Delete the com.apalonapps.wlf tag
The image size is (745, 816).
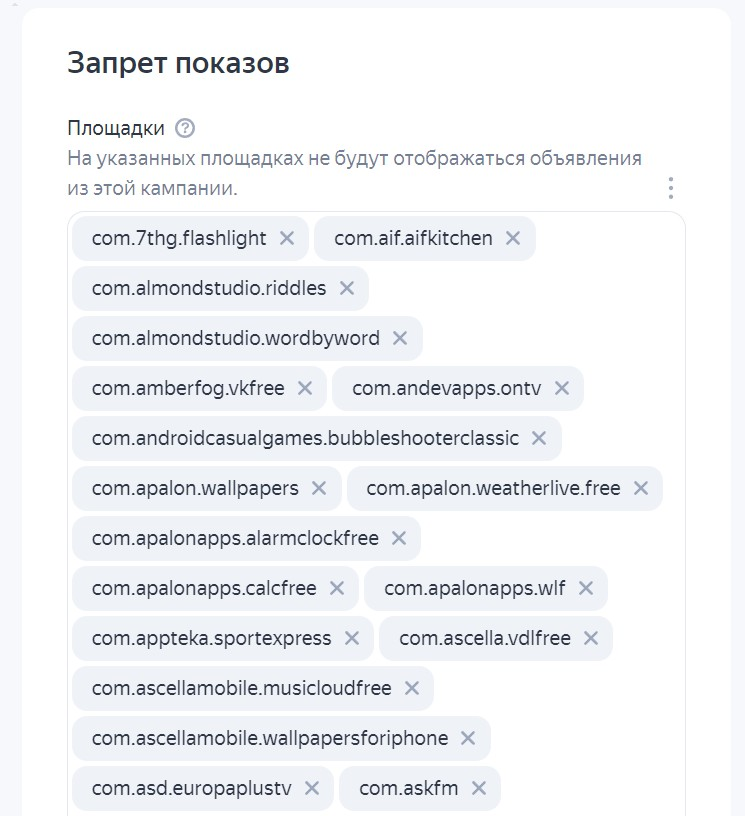pos(586,588)
